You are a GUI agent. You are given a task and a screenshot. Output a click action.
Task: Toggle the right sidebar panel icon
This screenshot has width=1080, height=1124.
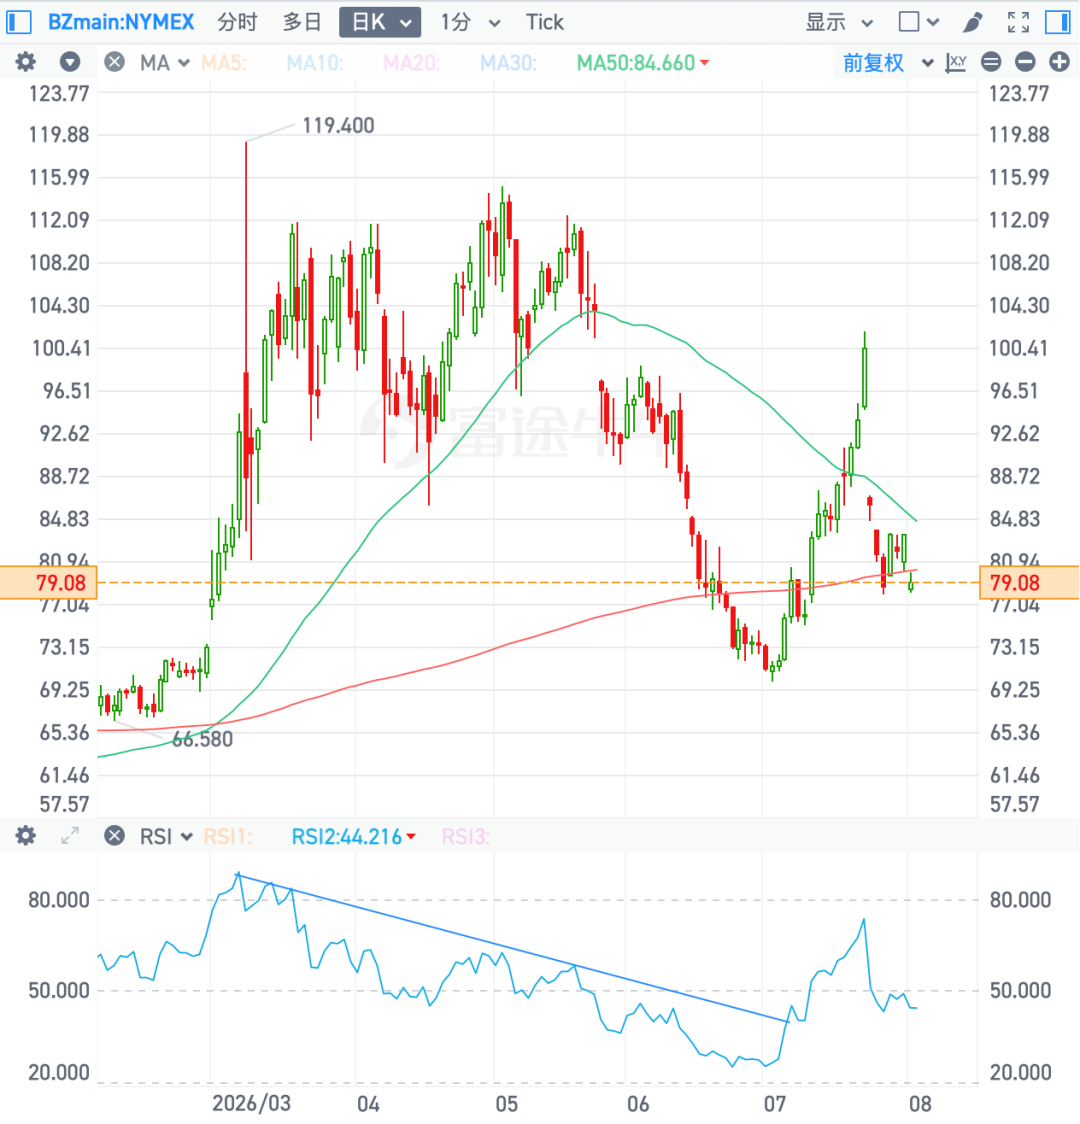tap(1057, 22)
